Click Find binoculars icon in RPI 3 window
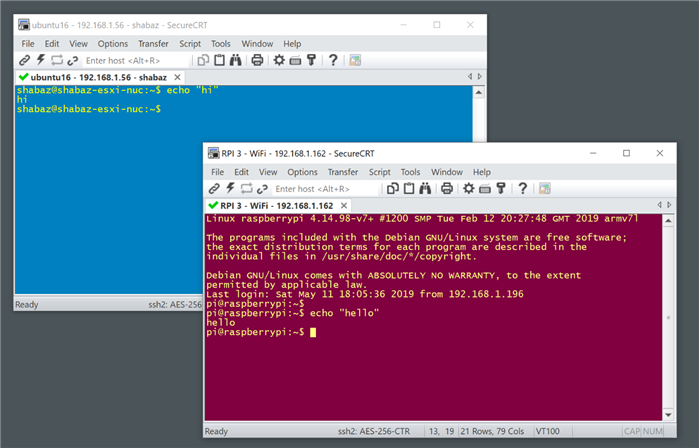Screen dimensions: 699x448 [x=425, y=189]
